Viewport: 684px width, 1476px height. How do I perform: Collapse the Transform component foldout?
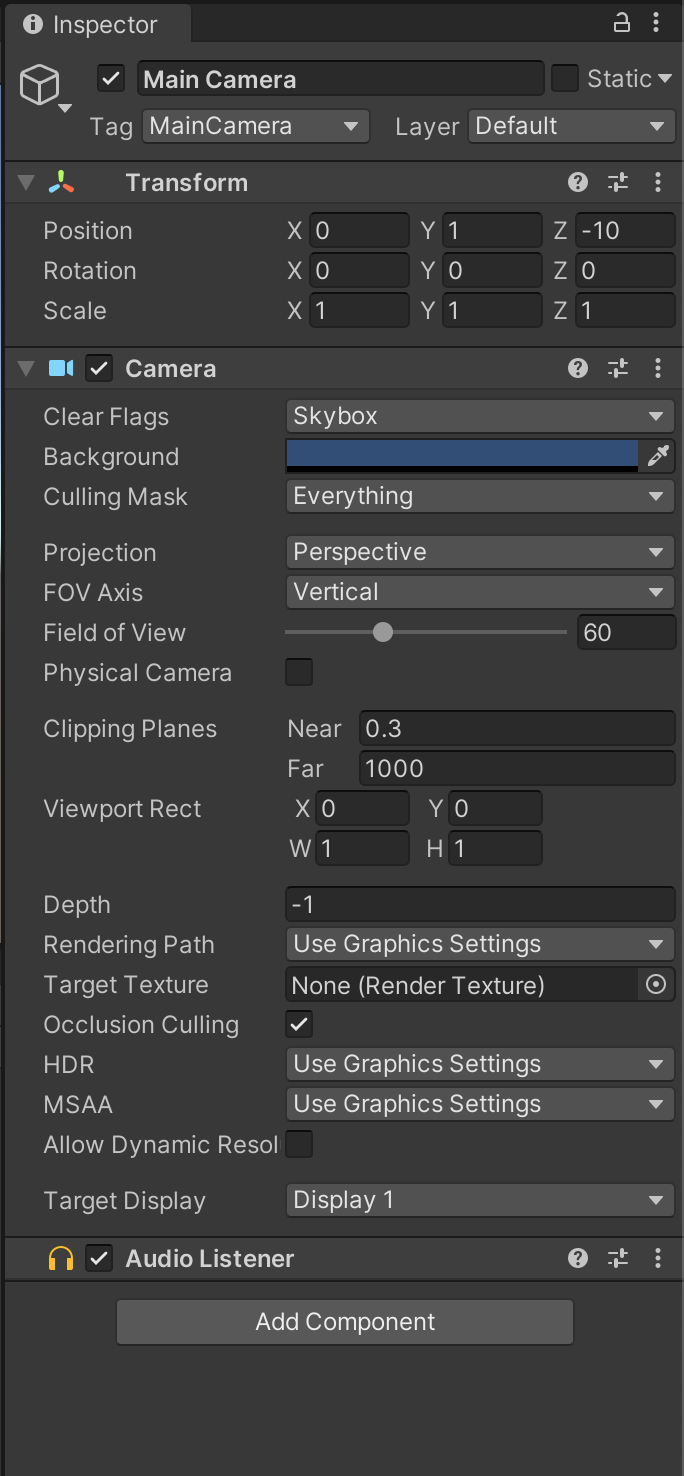pyautogui.click(x=26, y=182)
